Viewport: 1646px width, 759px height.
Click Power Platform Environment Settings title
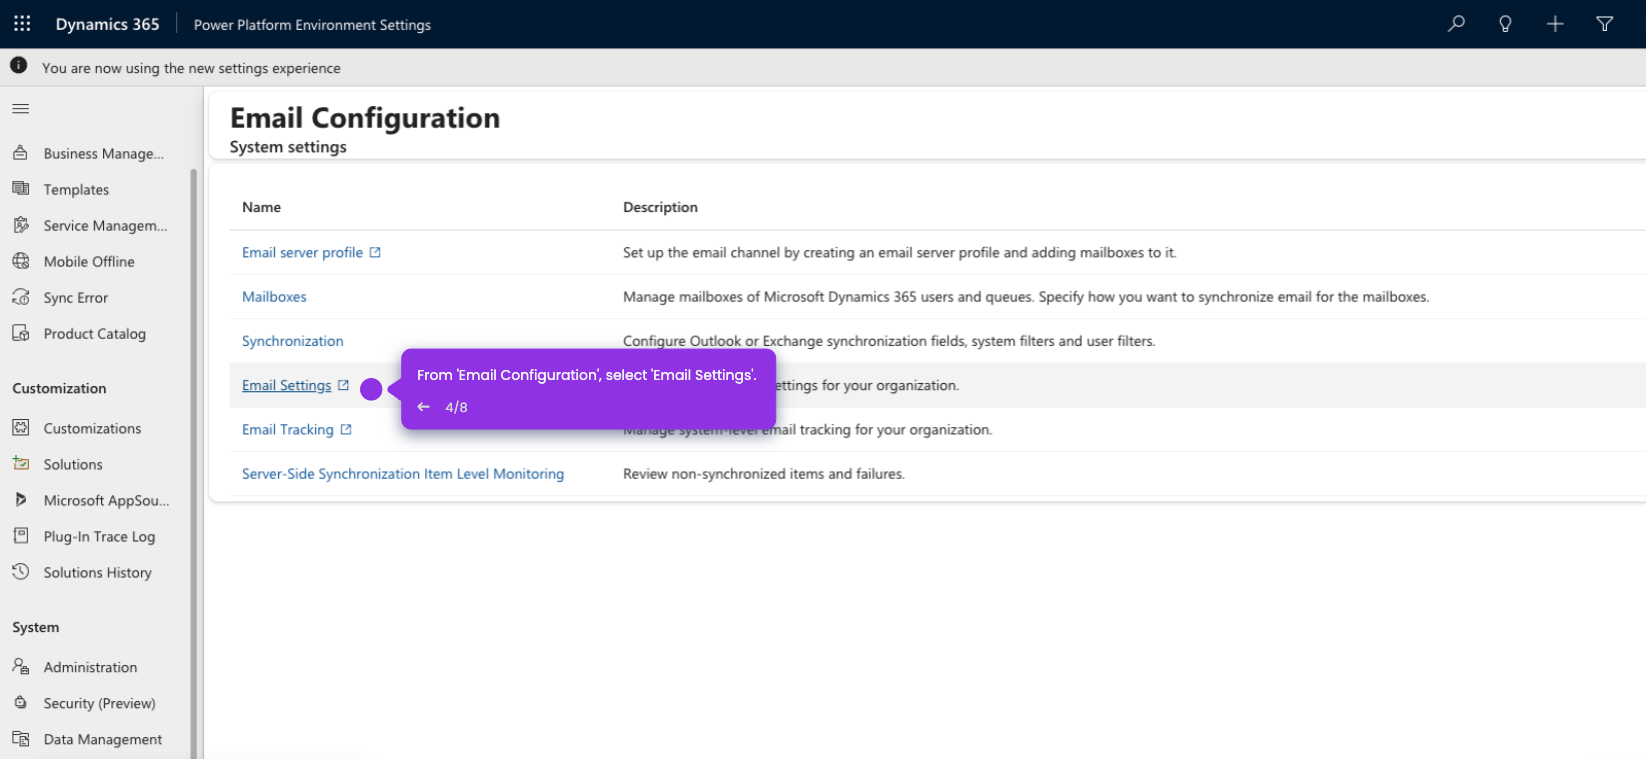pyautogui.click(x=312, y=24)
